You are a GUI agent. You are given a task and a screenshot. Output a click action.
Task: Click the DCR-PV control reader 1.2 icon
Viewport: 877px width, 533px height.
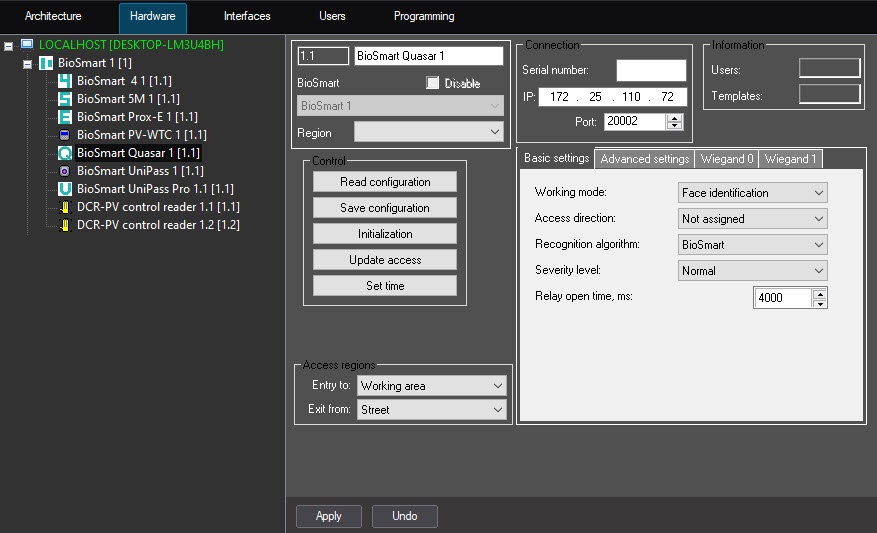pyautogui.click(x=65, y=225)
